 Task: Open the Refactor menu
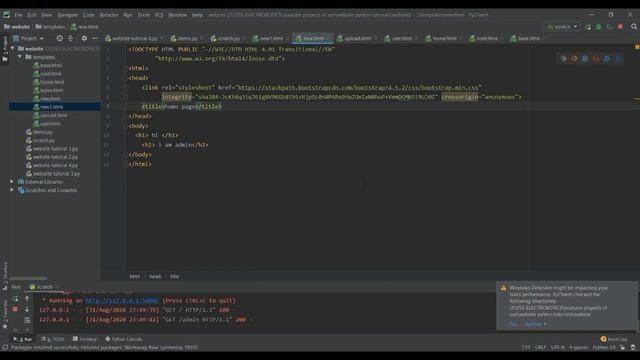coord(109,15)
